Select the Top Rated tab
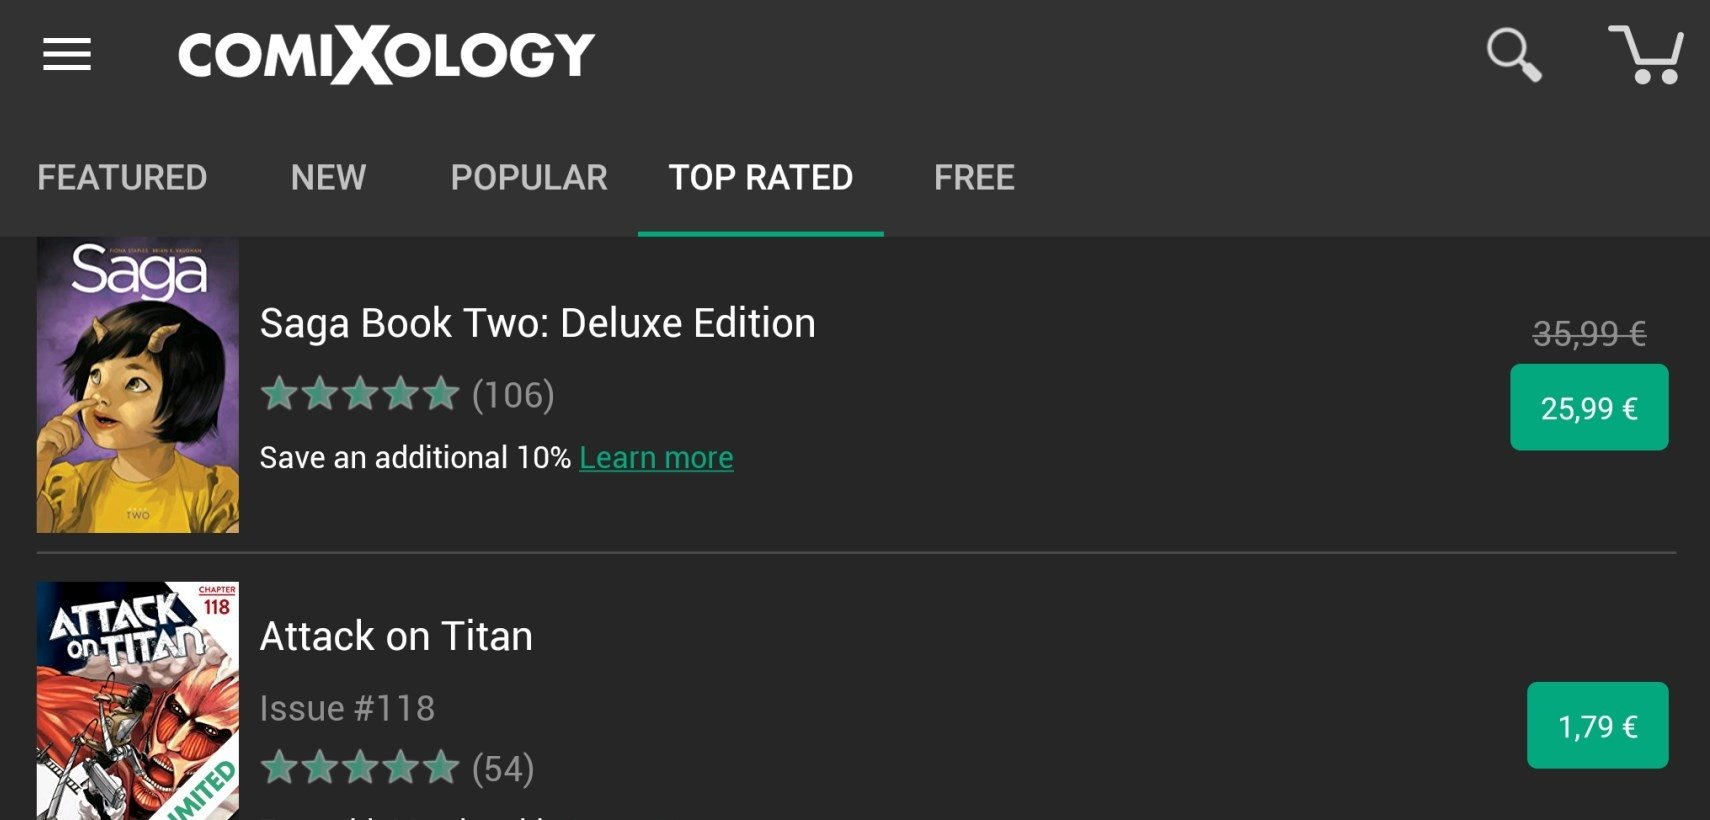Screen dimensions: 1710x820 coord(761,178)
